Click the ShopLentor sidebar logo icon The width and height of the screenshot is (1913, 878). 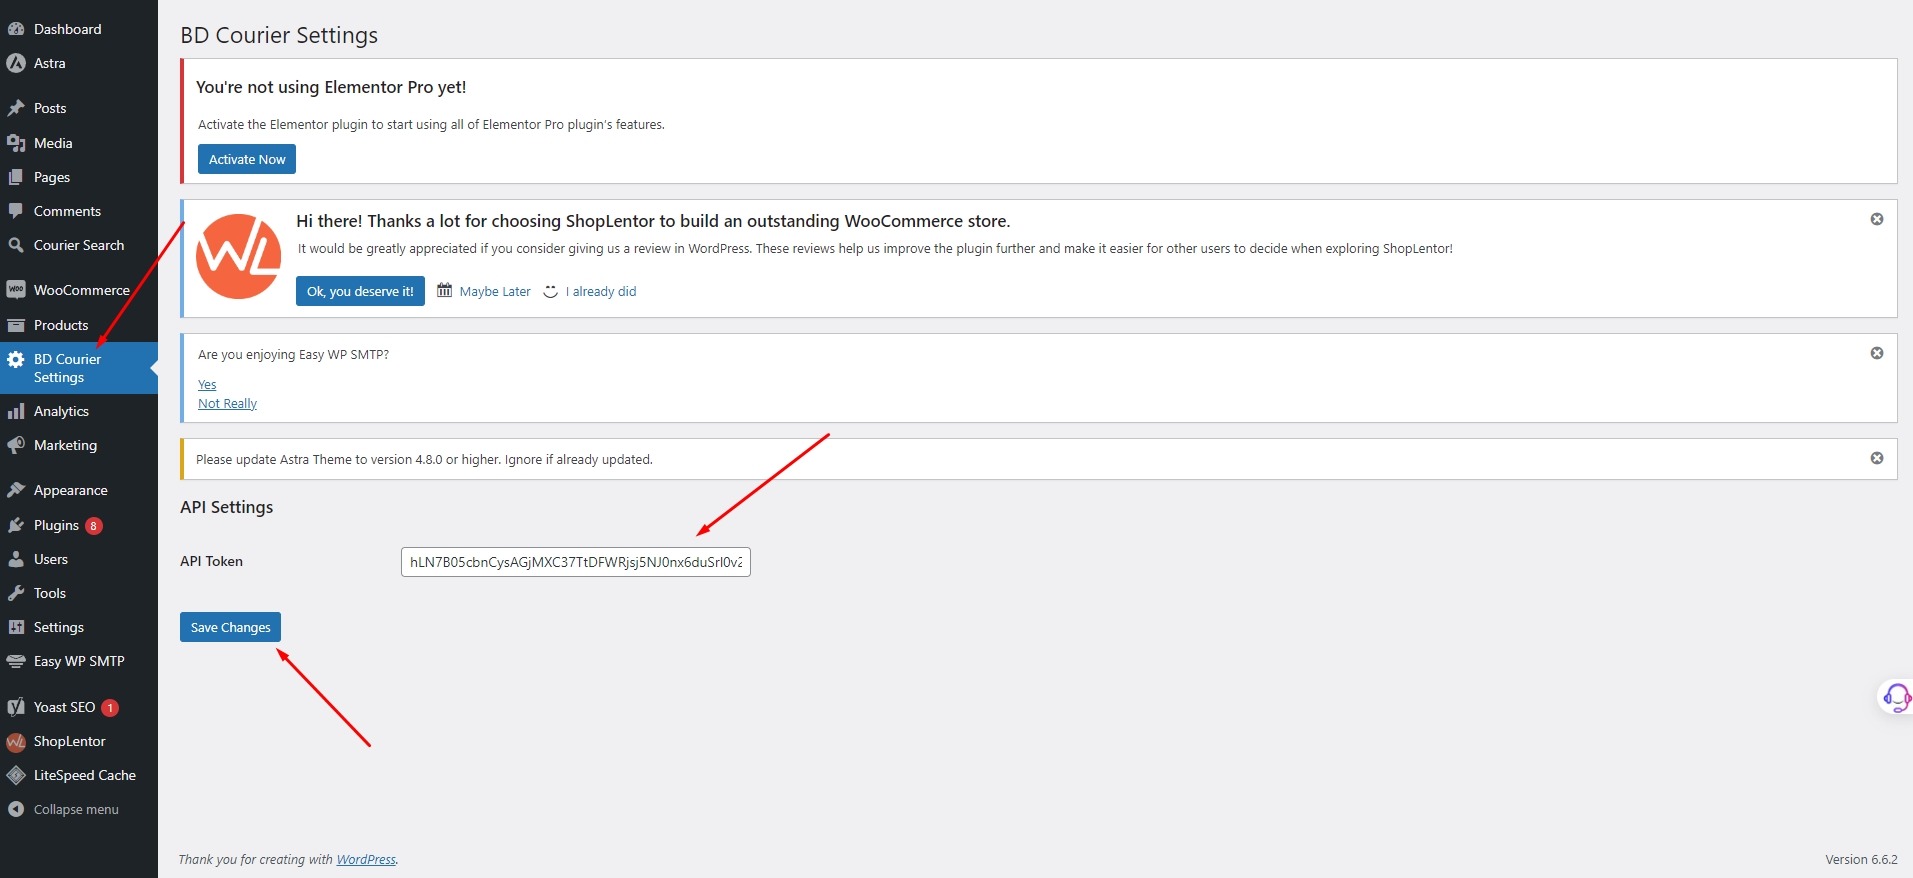click(16, 742)
